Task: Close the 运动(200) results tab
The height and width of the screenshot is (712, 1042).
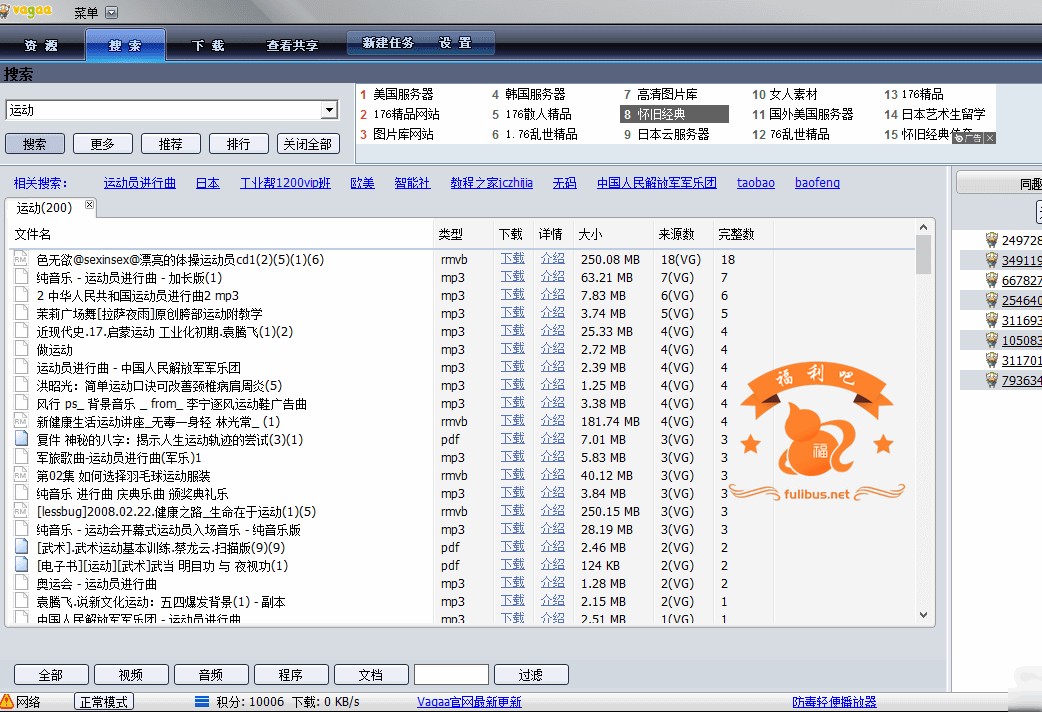Action: [x=89, y=205]
